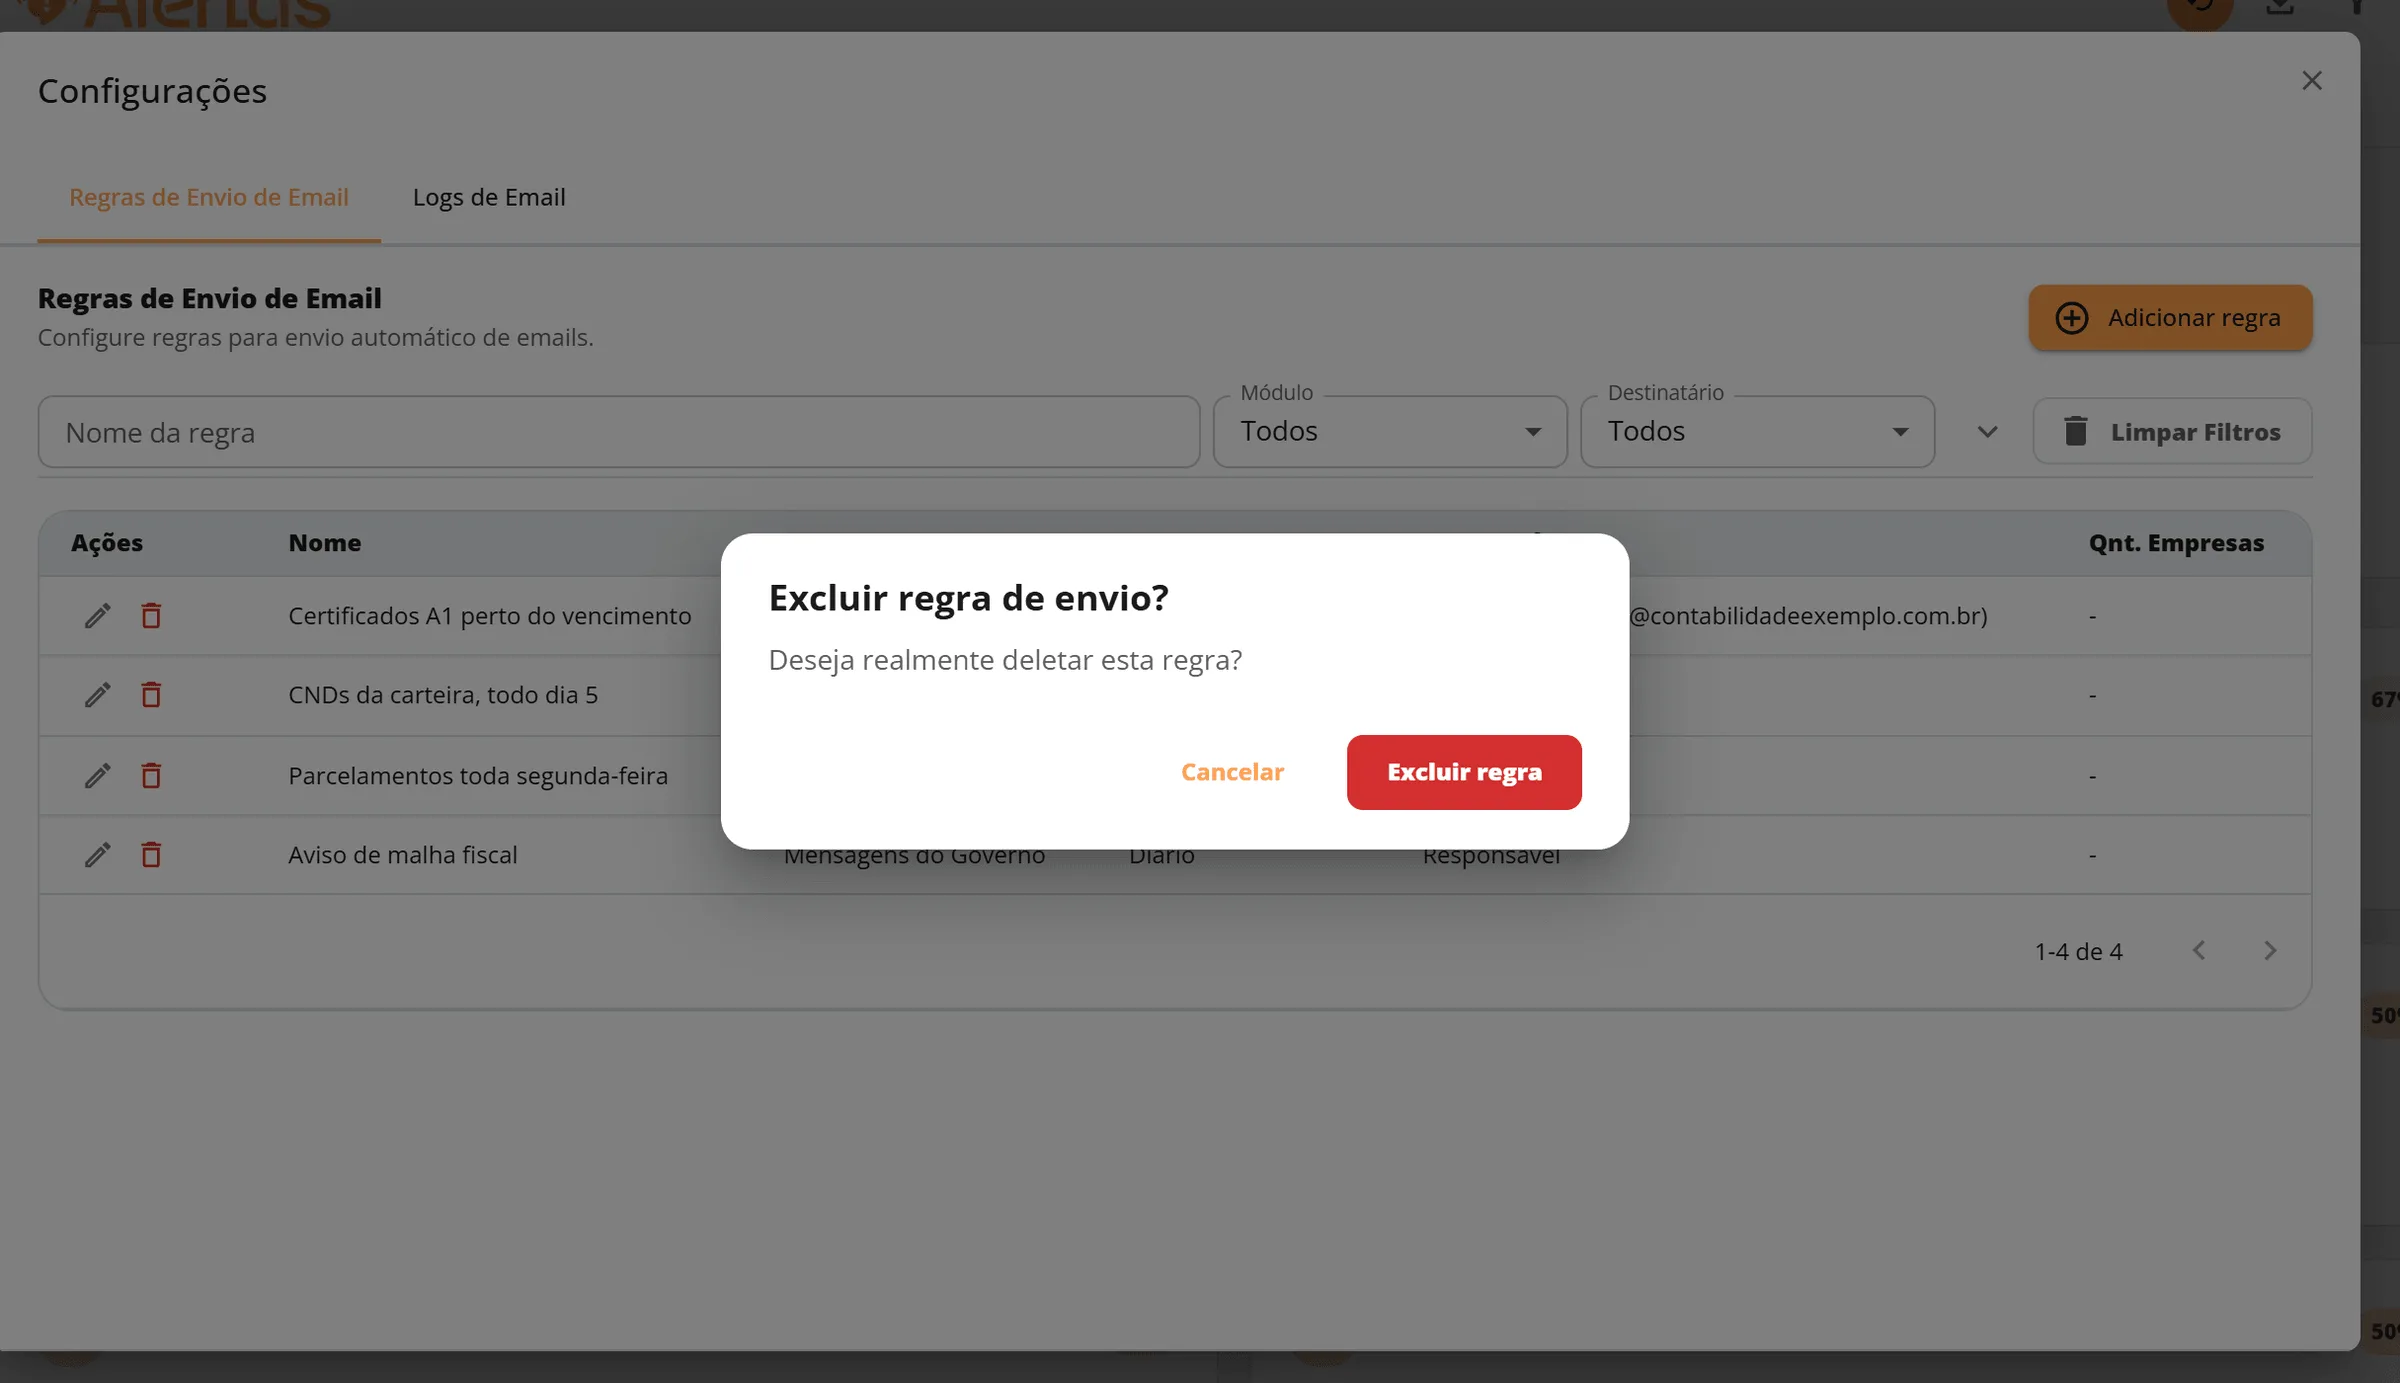Focus the Nome da regra search field
This screenshot has height=1383, width=2400.
point(619,432)
